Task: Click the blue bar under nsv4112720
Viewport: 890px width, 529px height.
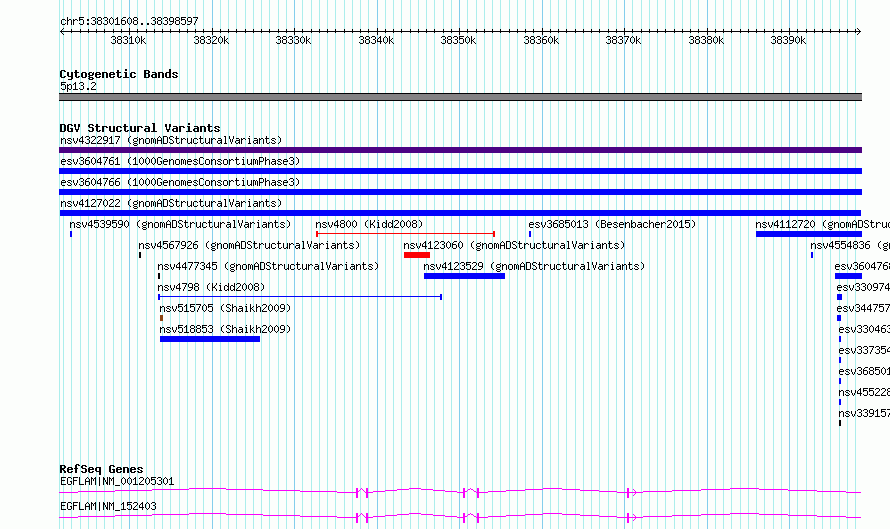Action: point(809,234)
